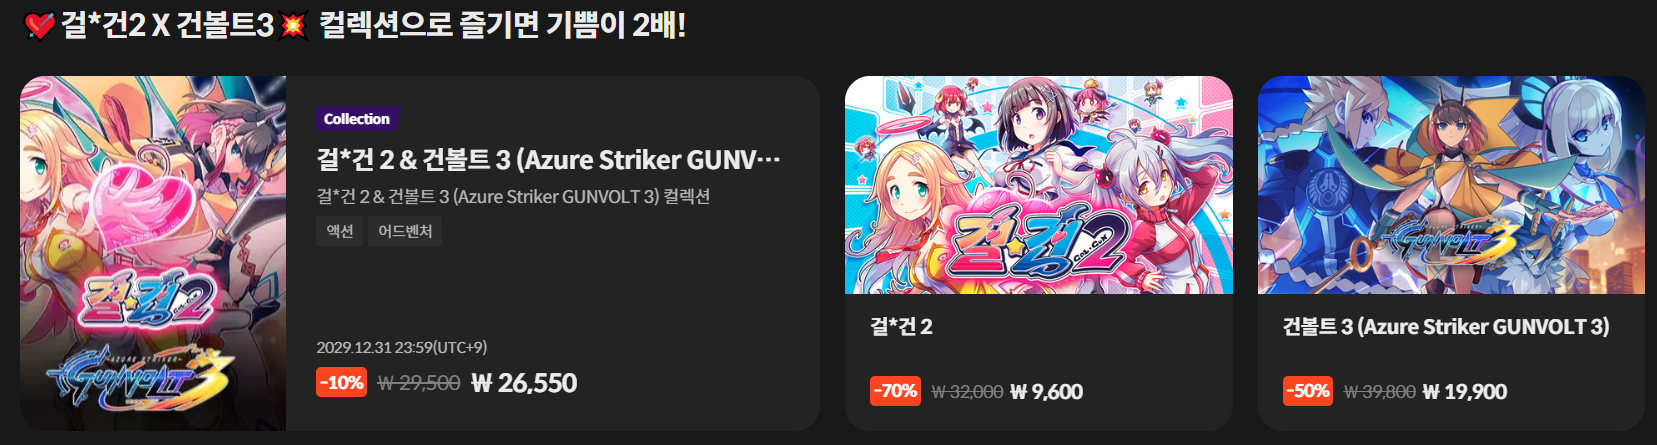The width and height of the screenshot is (1657, 445).
Task: Open the collection title 걸*건 2 & 건볼트 3
Action: pyautogui.click(x=548, y=160)
